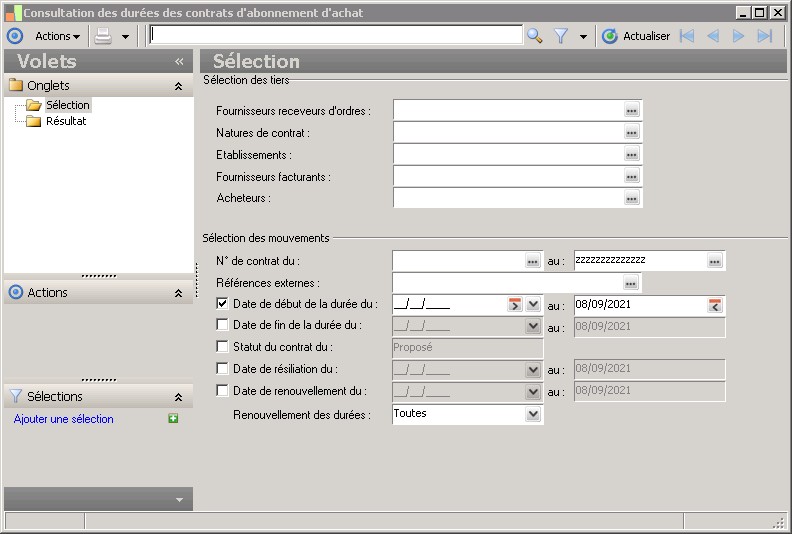The height and width of the screenshot is (534, 792).
Task: Uncheck Date de début de la durée checkbox
Action: (x=222, y=304)
